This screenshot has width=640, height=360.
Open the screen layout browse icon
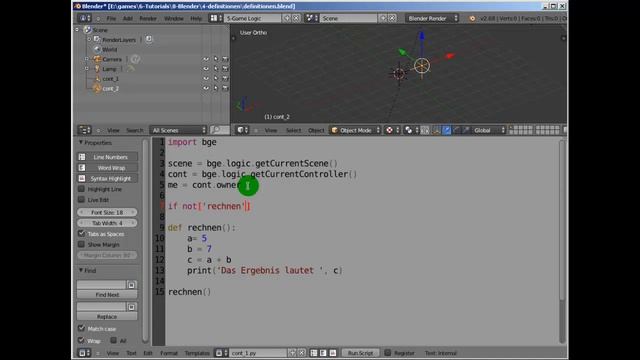coord(216,18)
